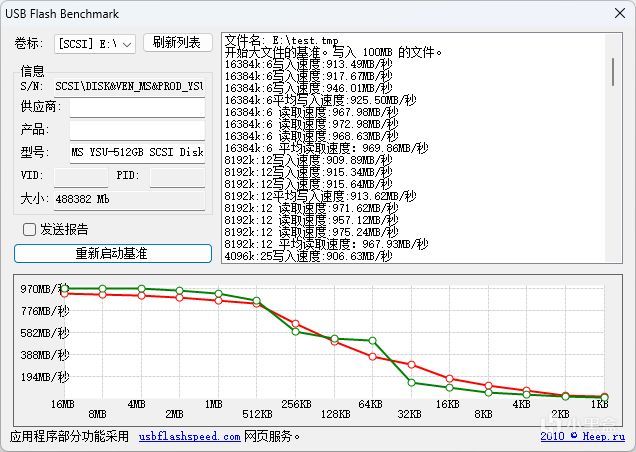Click the 刷新列表 refresh list button

point(178,43)
